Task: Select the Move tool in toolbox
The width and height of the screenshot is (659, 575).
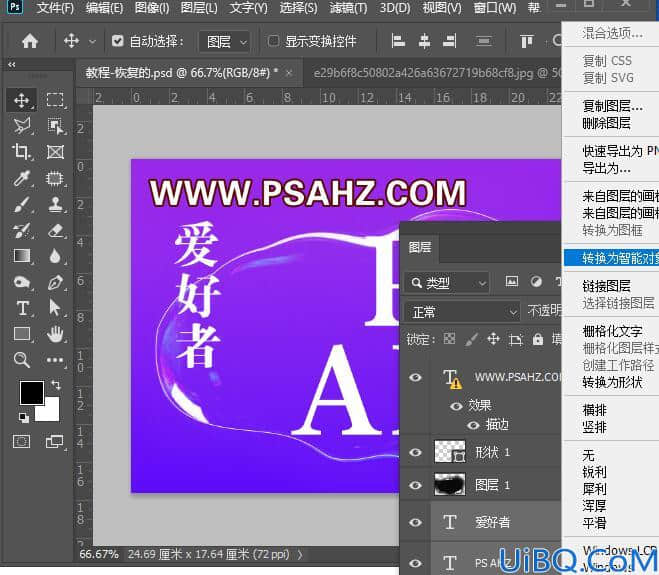Action: point(21,100)
